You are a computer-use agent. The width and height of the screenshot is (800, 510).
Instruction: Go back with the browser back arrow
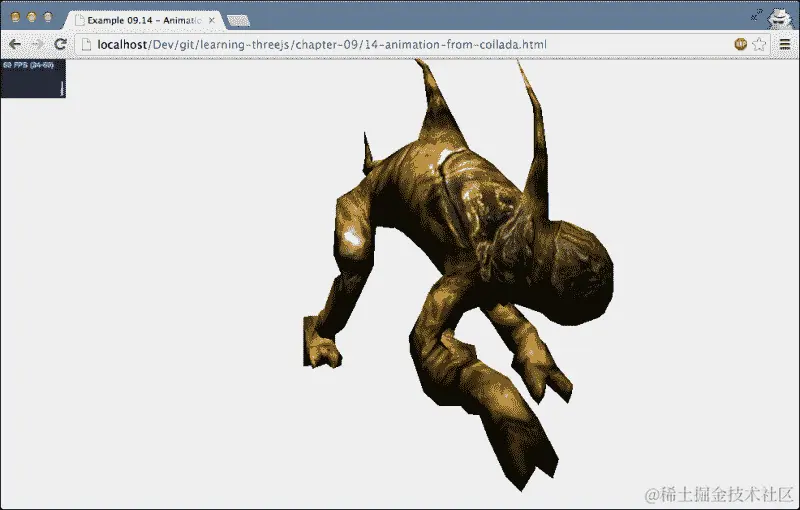point(15,44)
